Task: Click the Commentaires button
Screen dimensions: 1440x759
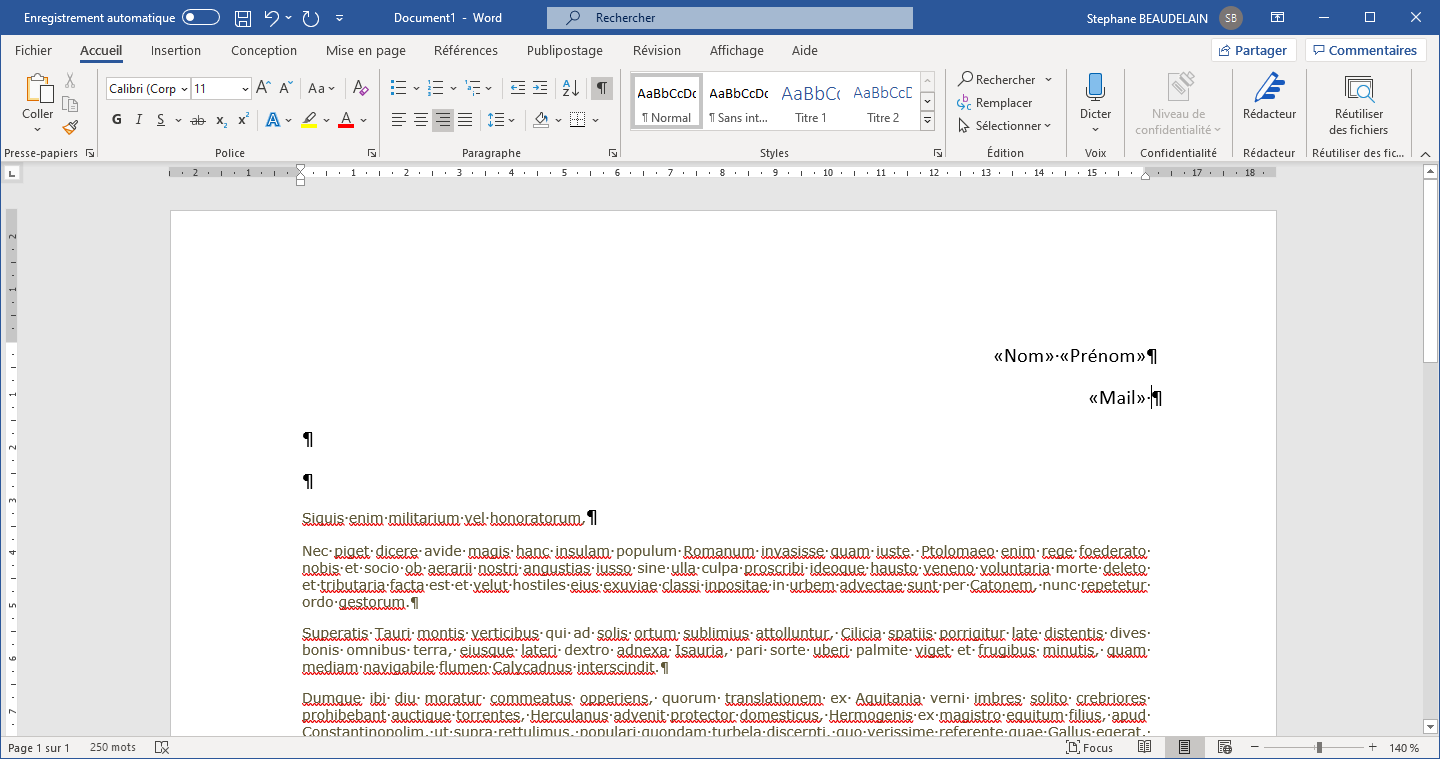Action: (x=1365, y=50)
